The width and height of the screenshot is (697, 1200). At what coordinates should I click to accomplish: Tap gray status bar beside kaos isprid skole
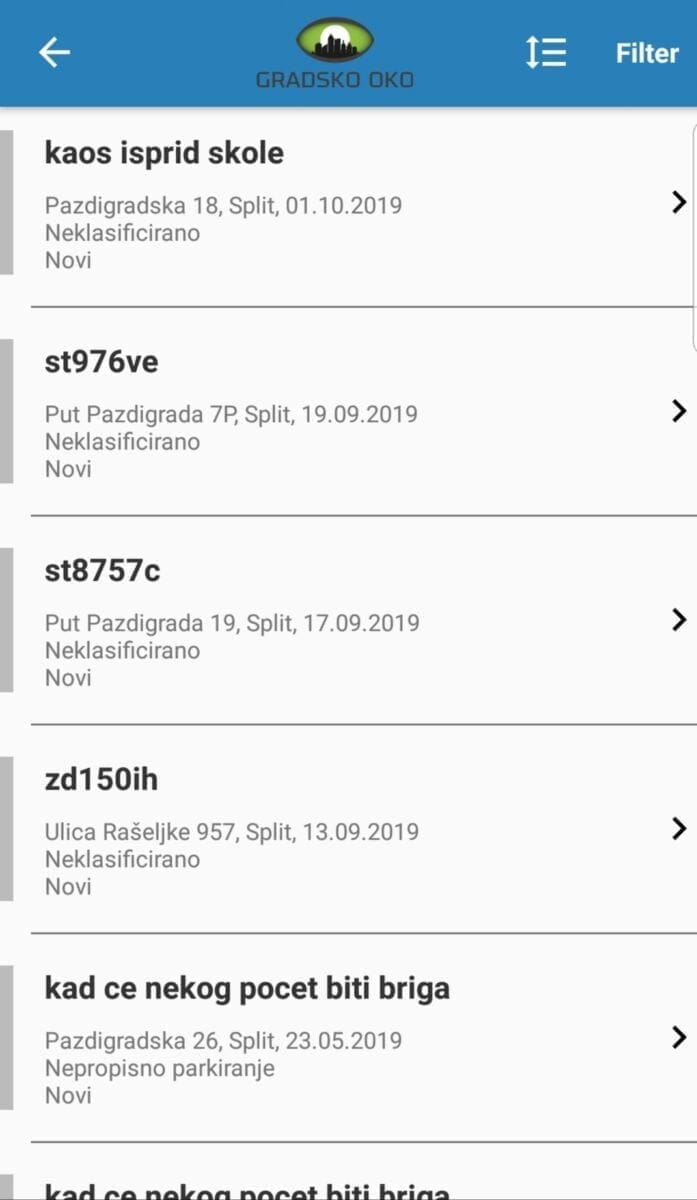click(x=6, y=202)
